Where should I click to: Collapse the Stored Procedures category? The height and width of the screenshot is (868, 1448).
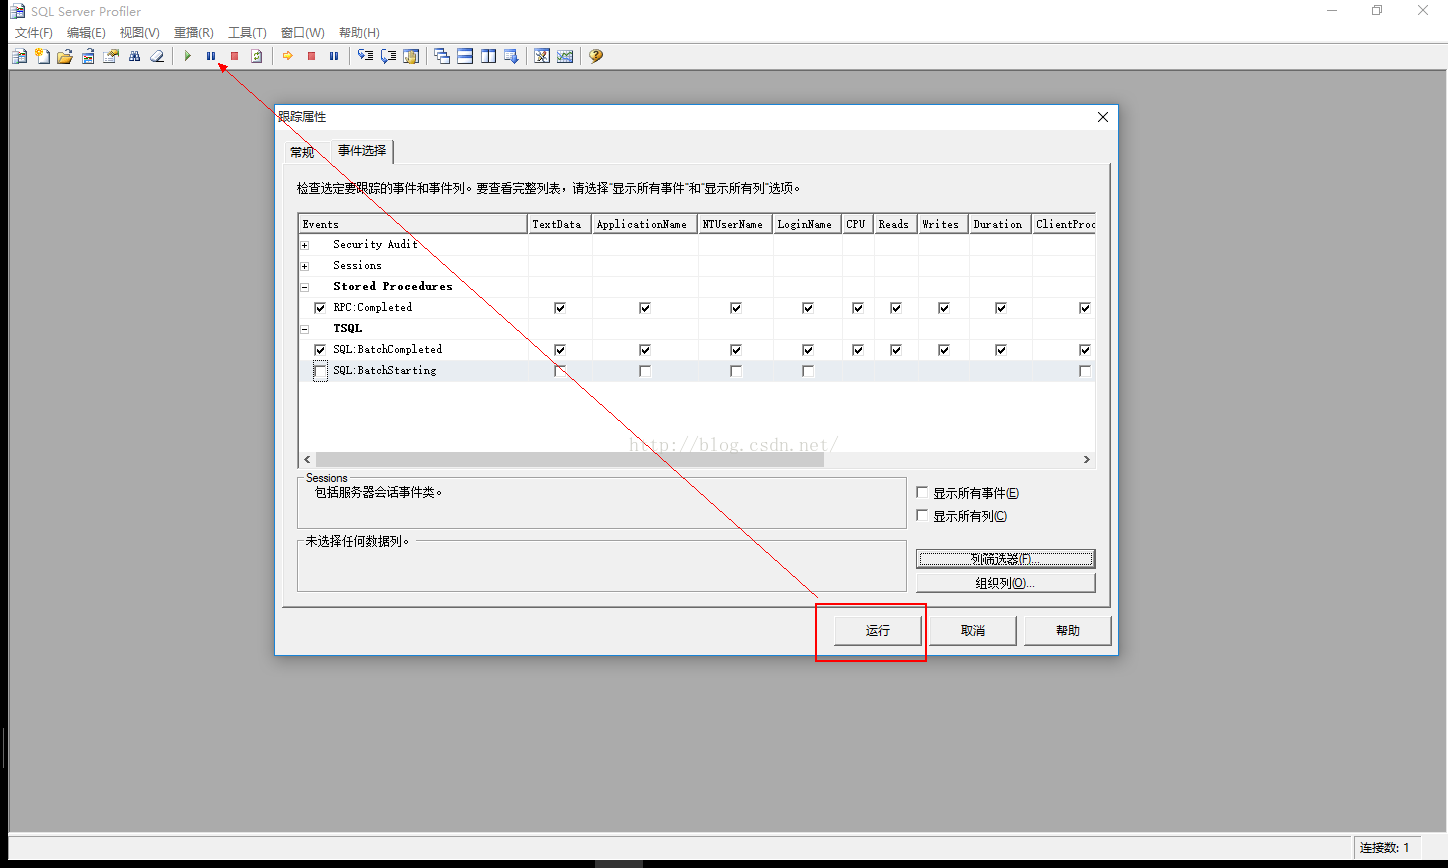305,287
